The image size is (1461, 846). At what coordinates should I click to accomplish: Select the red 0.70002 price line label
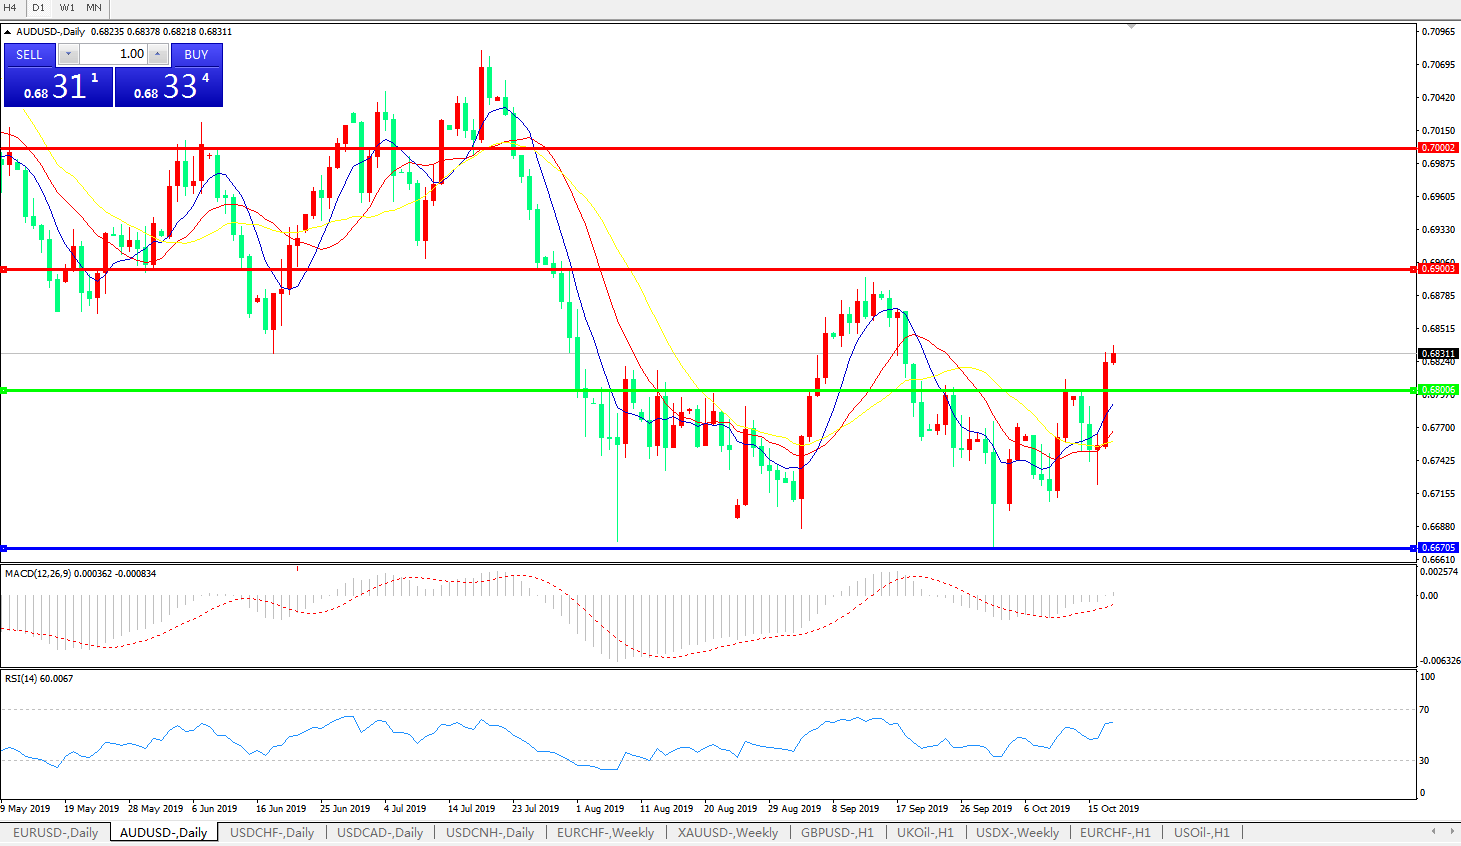pyautogui.click(x=1438, y=148)
